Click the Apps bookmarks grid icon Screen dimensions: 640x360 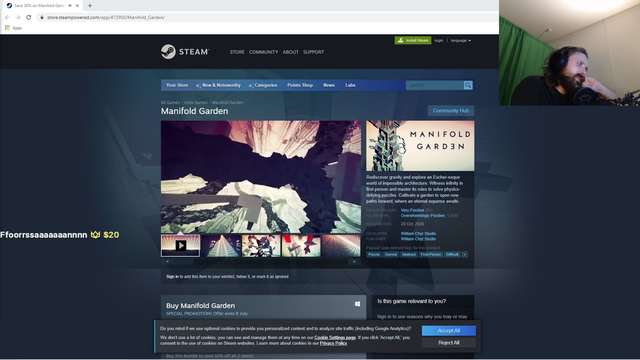coord(7,28)
